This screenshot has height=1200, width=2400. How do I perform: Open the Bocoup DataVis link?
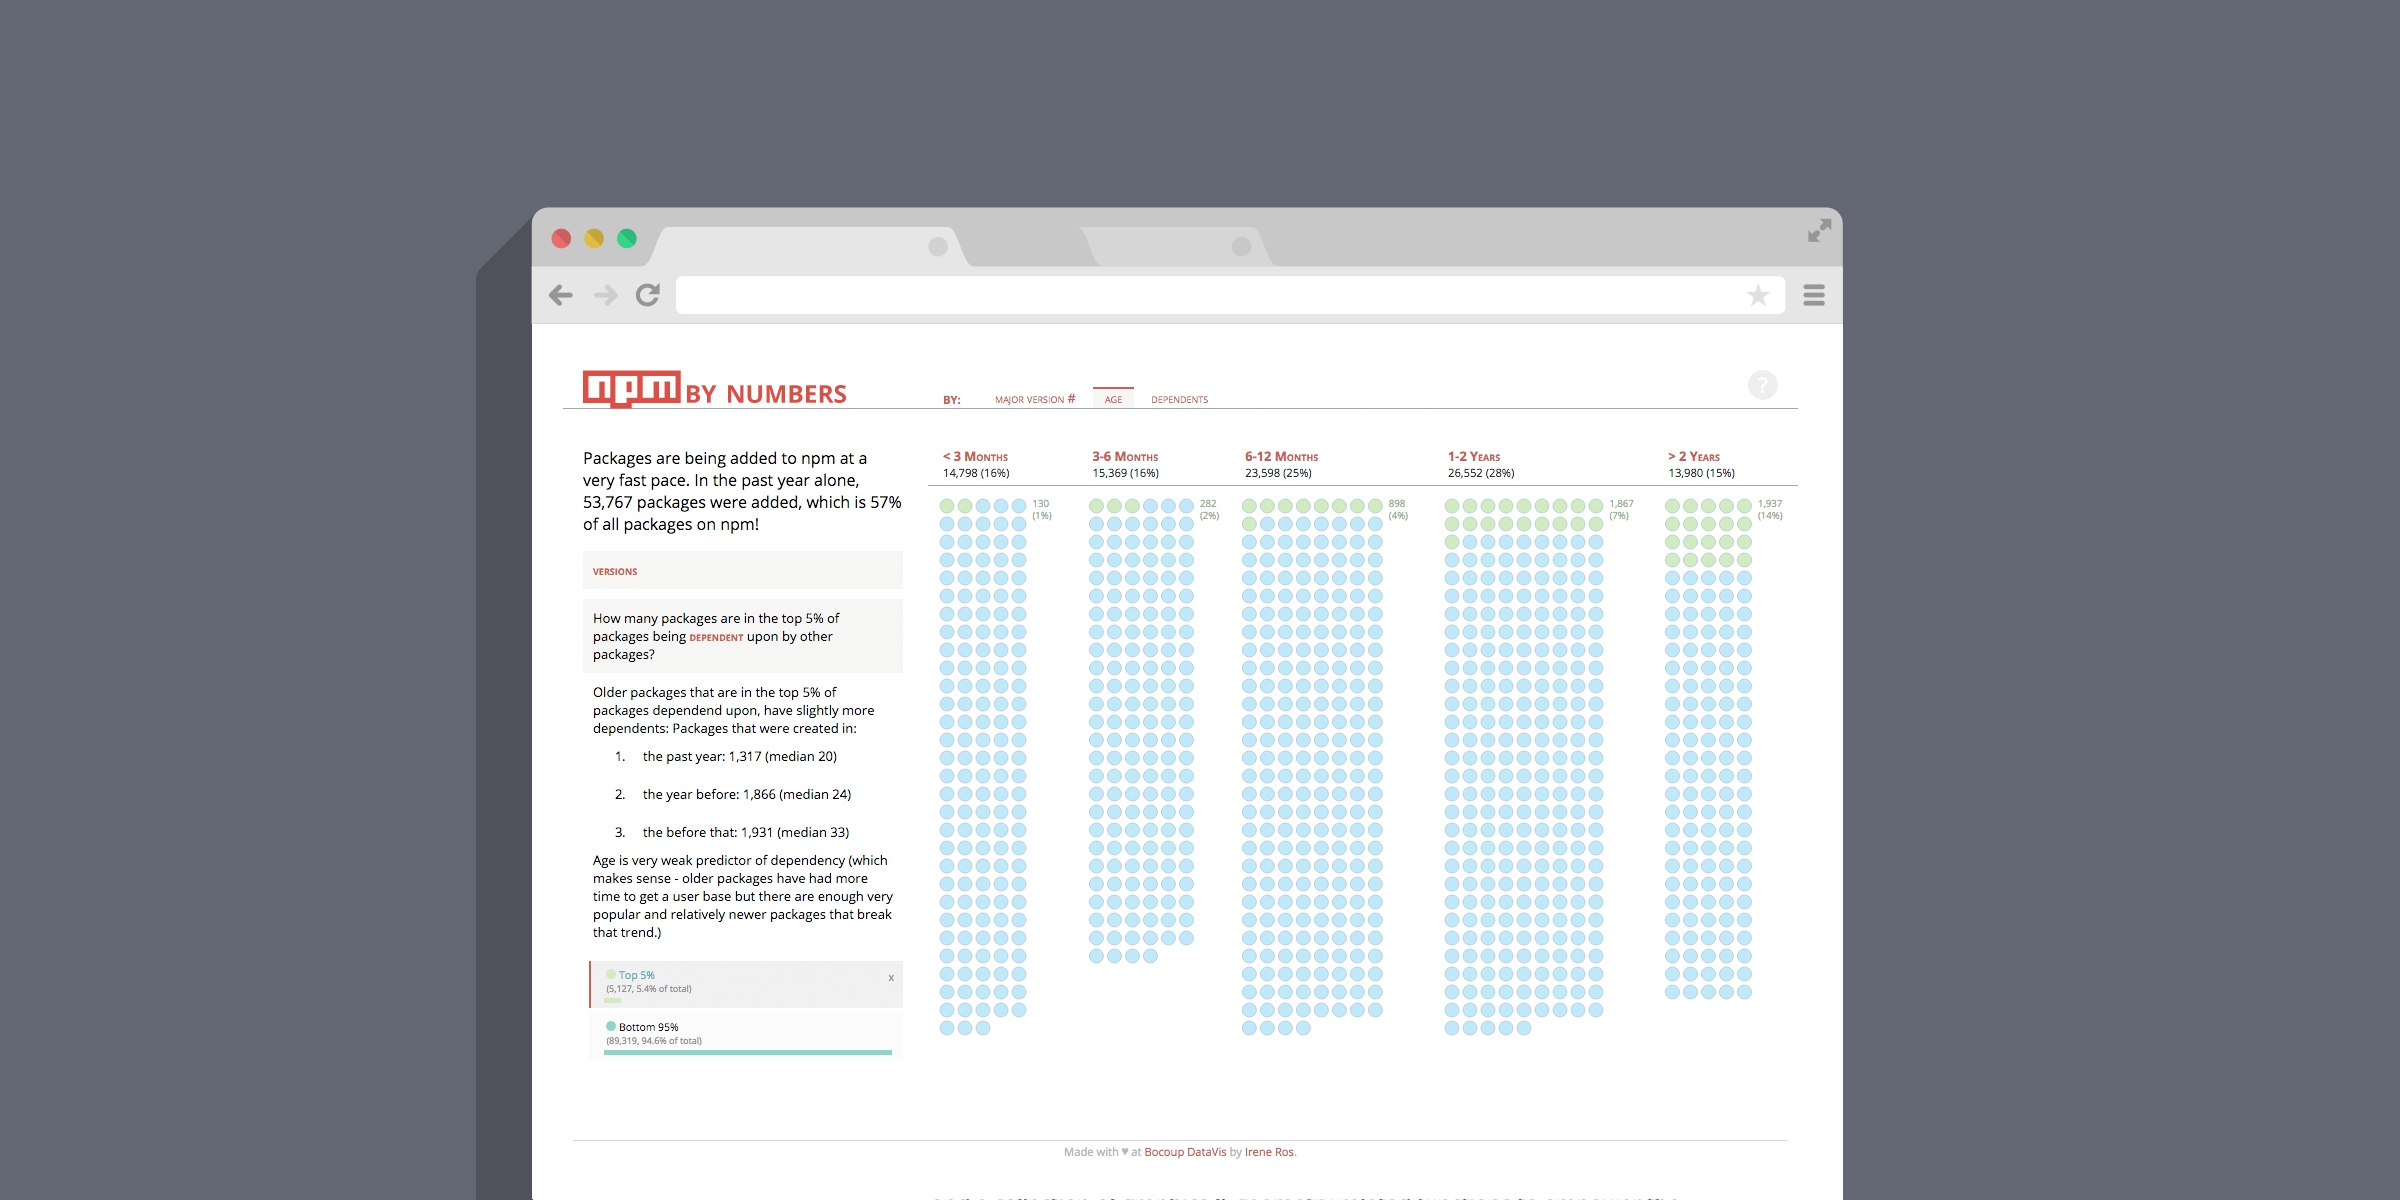1185,1152
